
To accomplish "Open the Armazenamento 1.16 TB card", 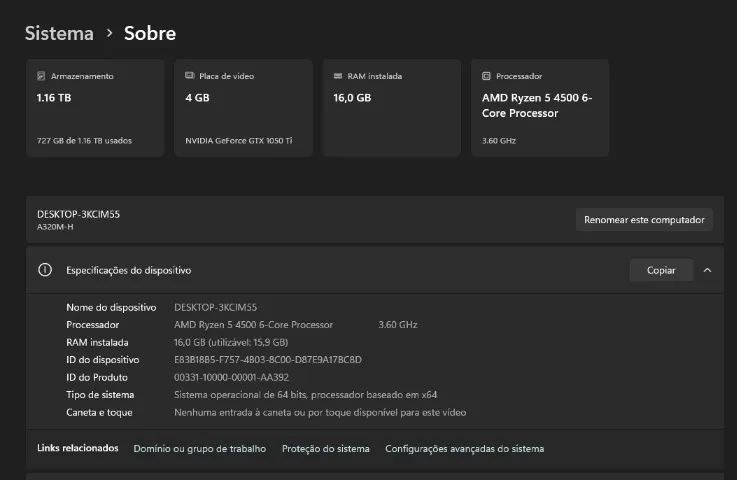I will click(95, 108).
